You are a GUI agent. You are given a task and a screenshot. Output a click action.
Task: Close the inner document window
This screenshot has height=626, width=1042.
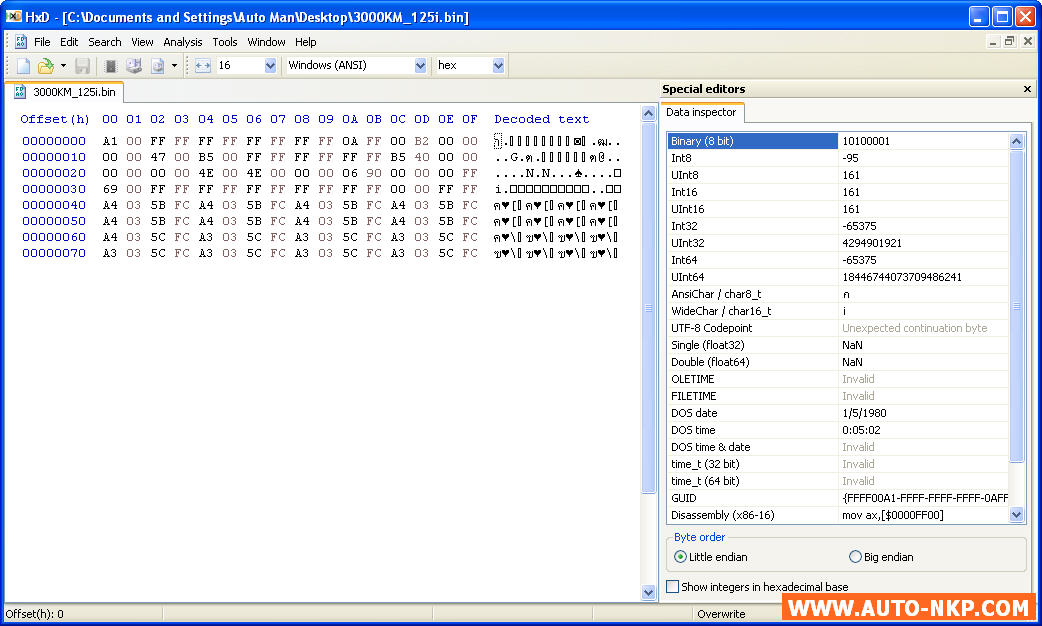pyautogui.click(x=1027, y=41)
